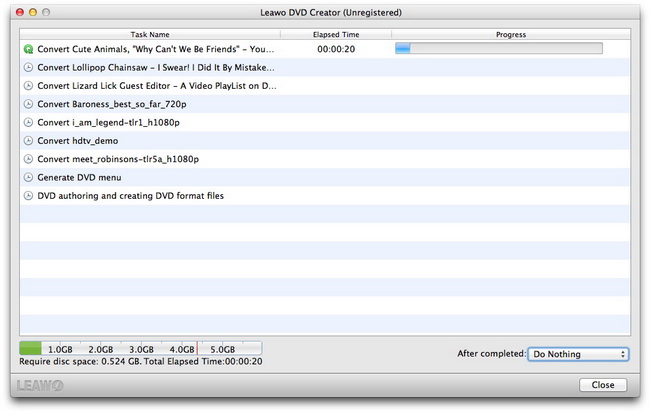The image size is (650, 413).
Task: Select Convert Lizard Lick Guest Editor task text
Action: (x=157, y=86)
